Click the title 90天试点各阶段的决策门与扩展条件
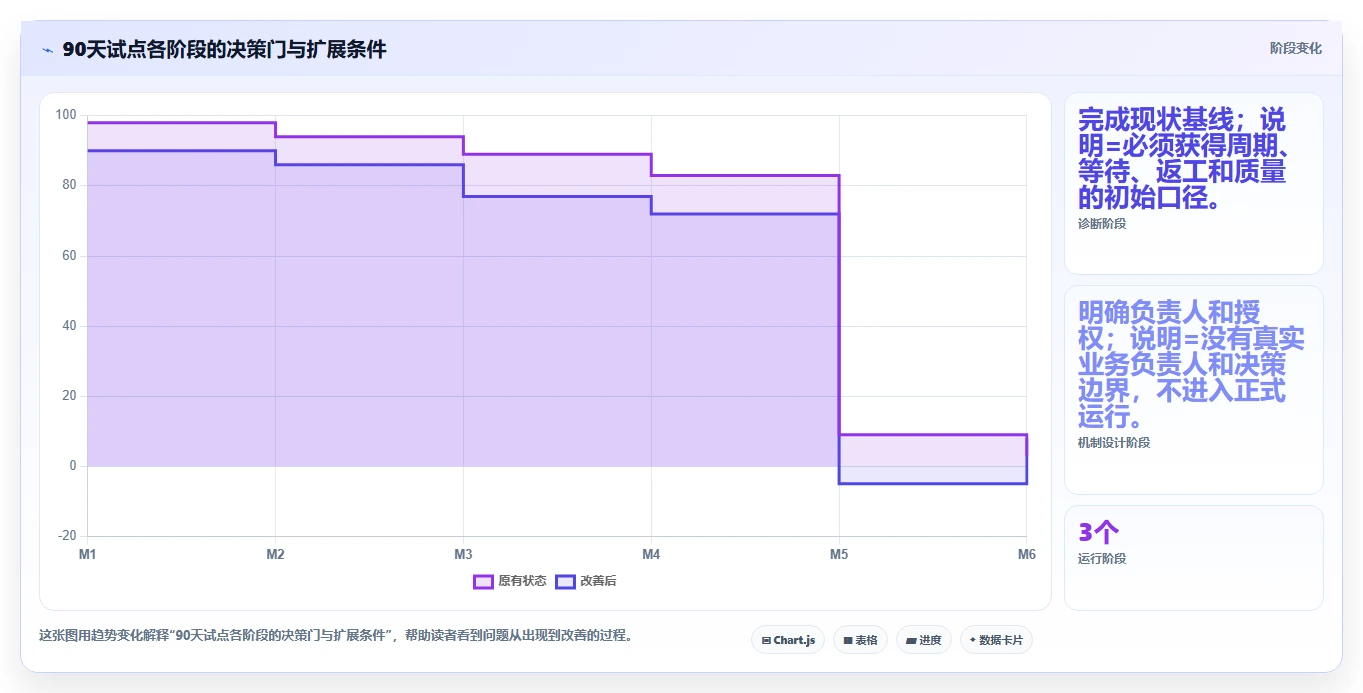This screenshot has width=1363, height=693. tap(224, 50)
